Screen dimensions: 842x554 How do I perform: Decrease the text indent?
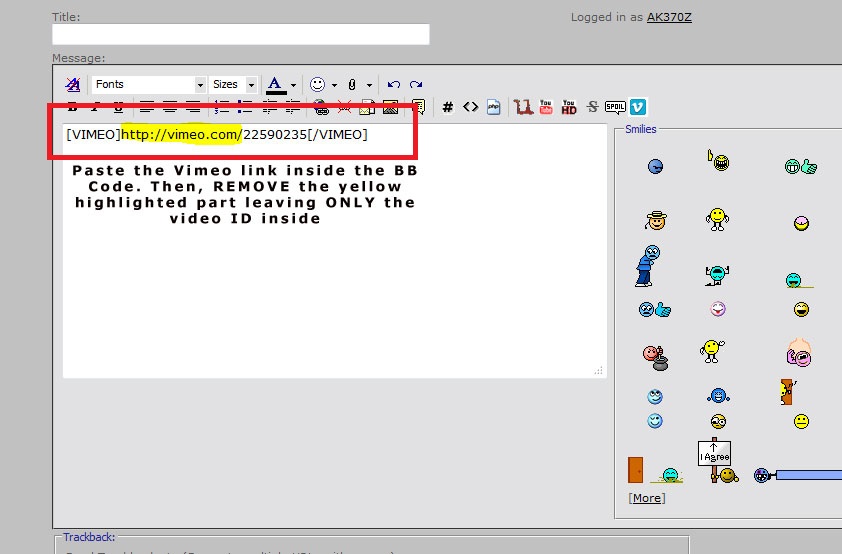tap(270, 107)
